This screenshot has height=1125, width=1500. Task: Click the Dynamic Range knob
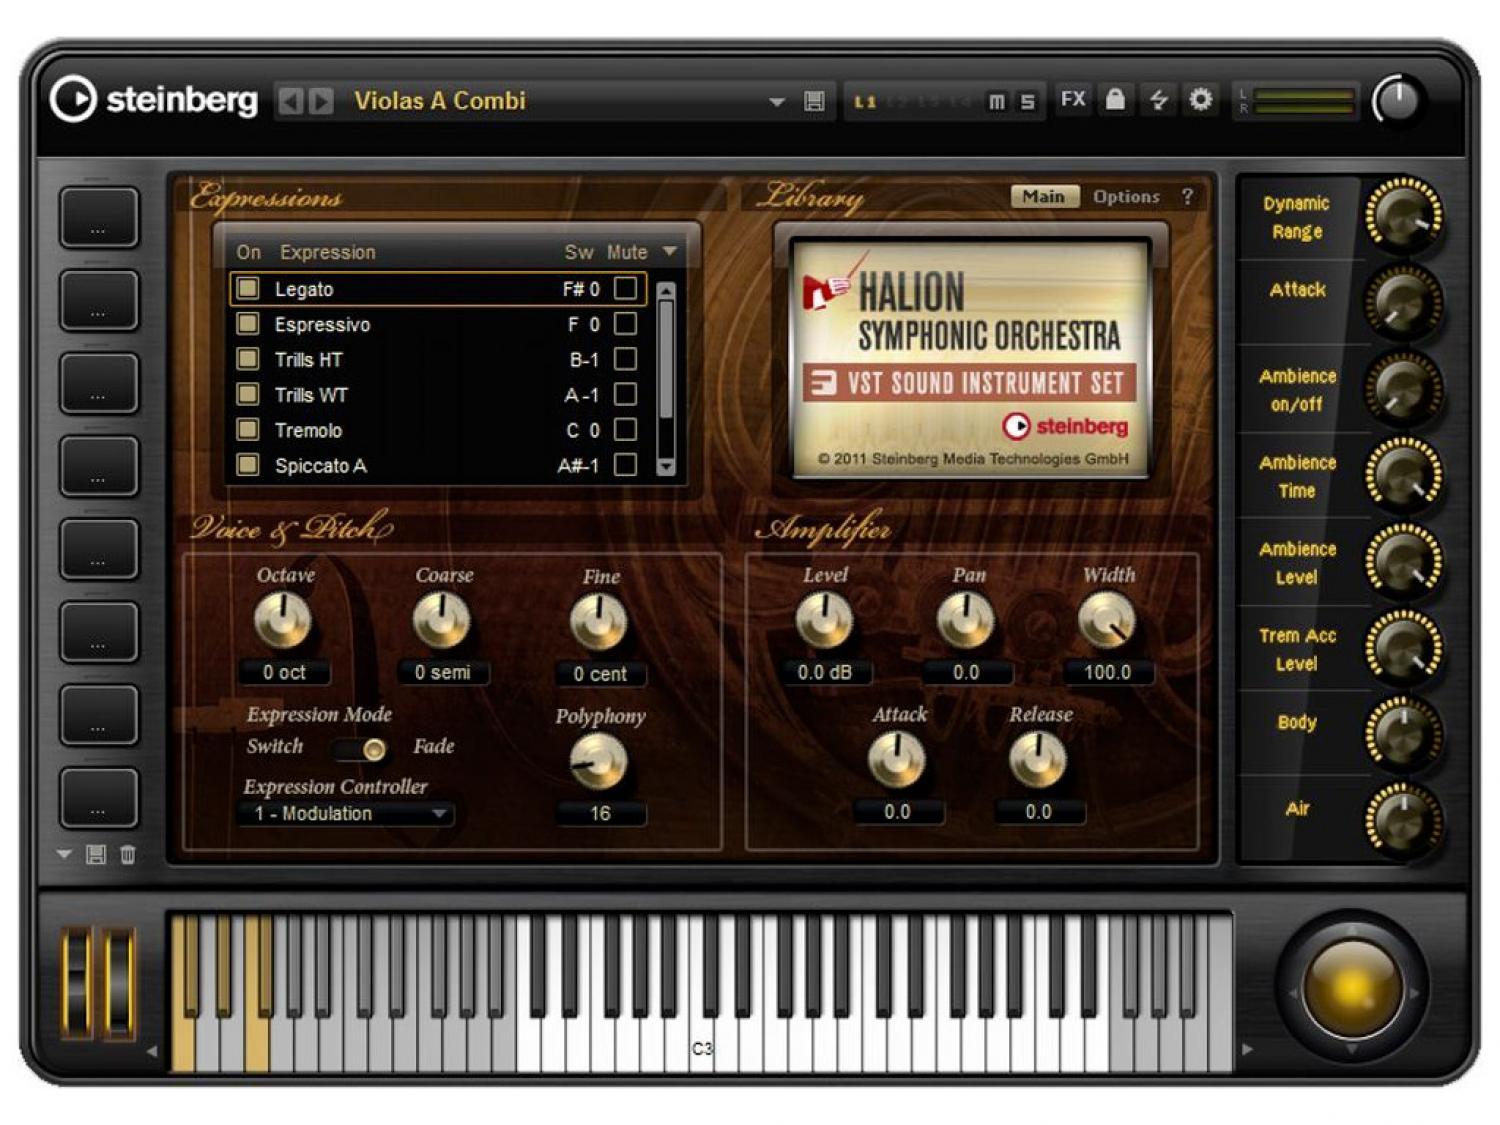tap(1402, 214)
